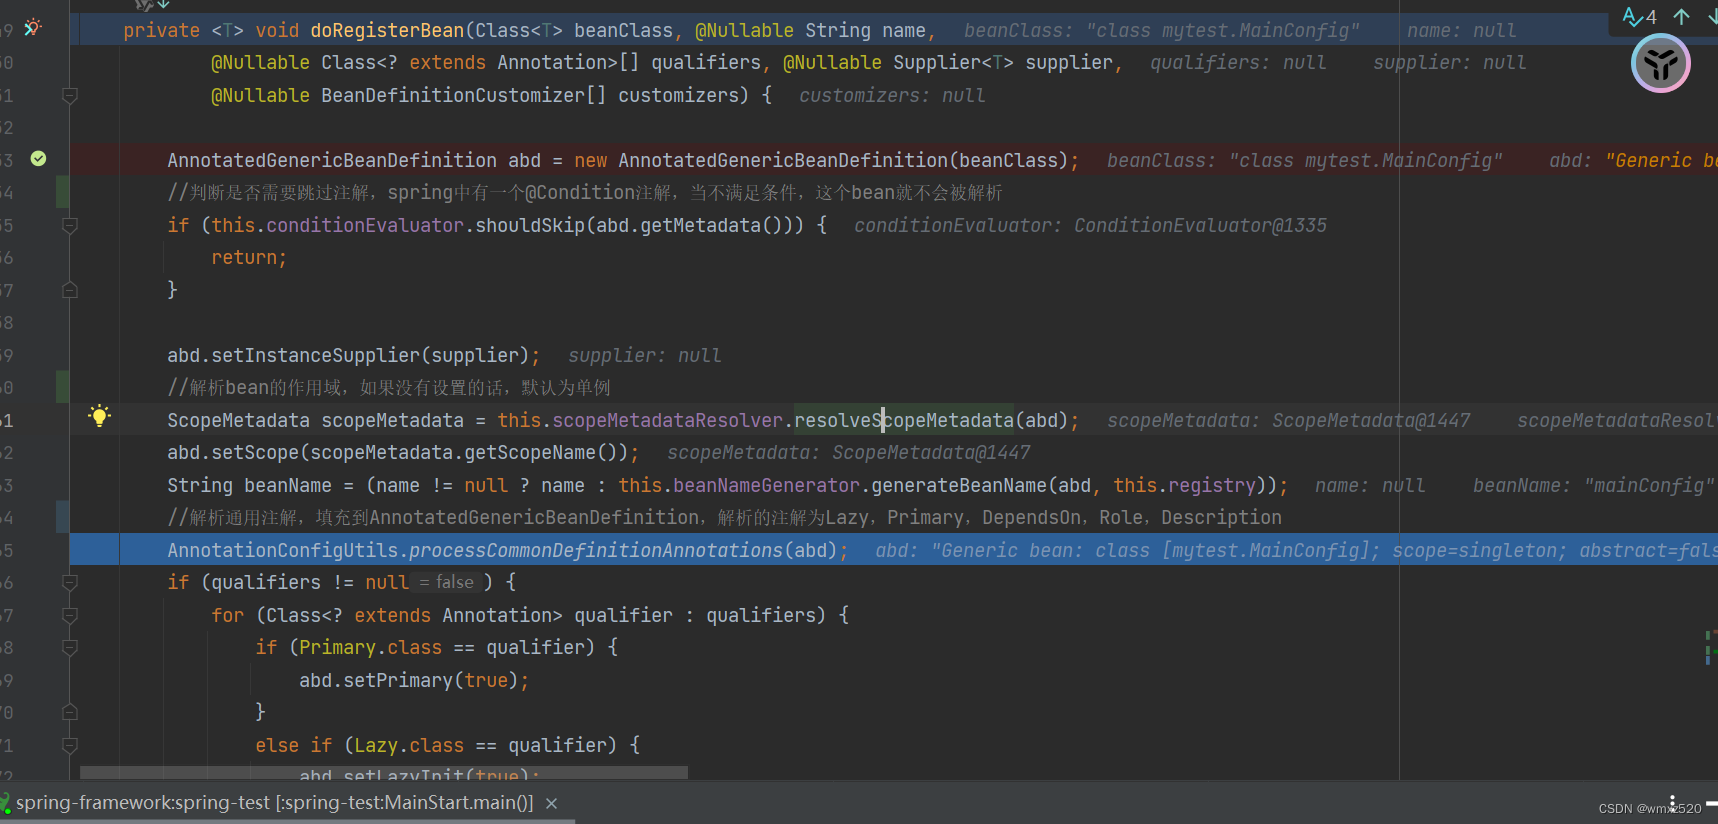The height and width of the screenshot is (824, 1718).
Task: Click the yellow intention lightbulb at resolveScopeMetadata line
Action: pos(99,416)
